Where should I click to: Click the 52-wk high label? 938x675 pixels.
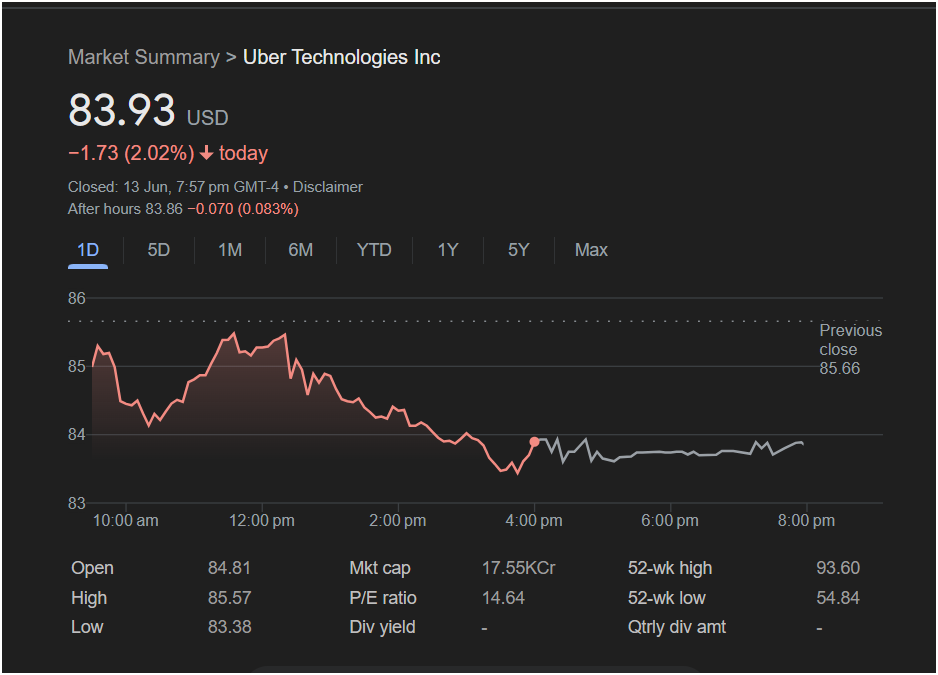(x=670, y=568)
